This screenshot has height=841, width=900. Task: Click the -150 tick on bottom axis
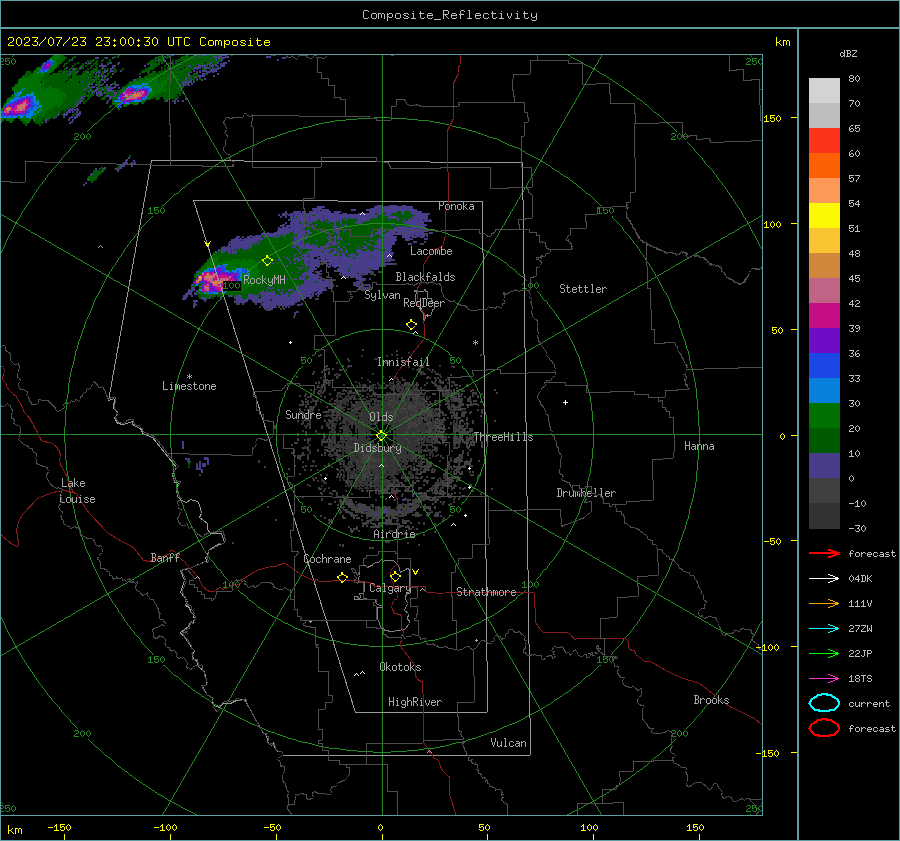59,827
